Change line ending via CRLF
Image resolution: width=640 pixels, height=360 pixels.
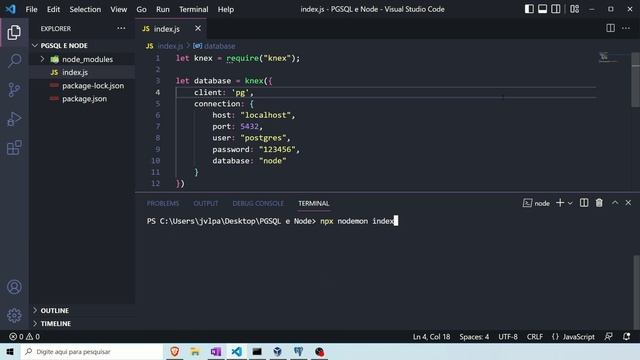[x=534, y=337]
